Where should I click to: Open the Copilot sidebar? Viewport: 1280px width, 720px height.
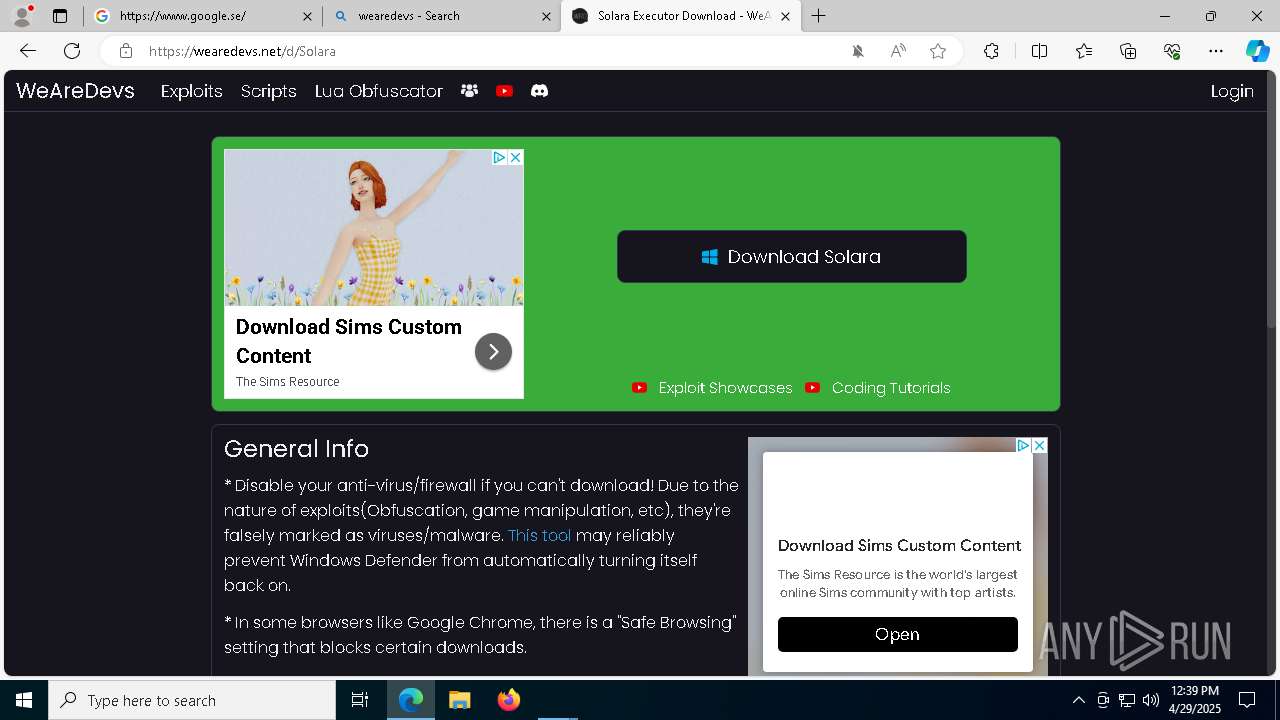coord(1257,51)
